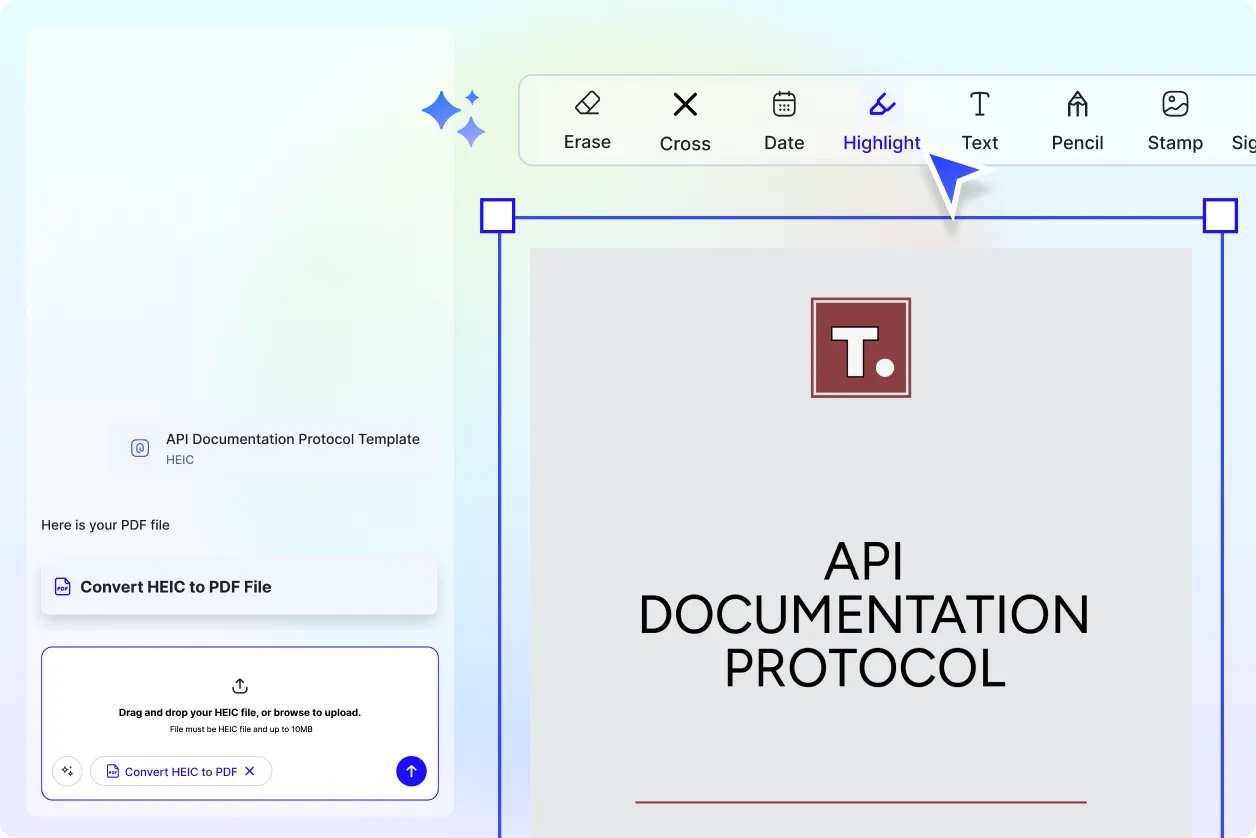The image size is (1256, 838).
Task: Open the Stamp tool
Action: click(1174, 120)
